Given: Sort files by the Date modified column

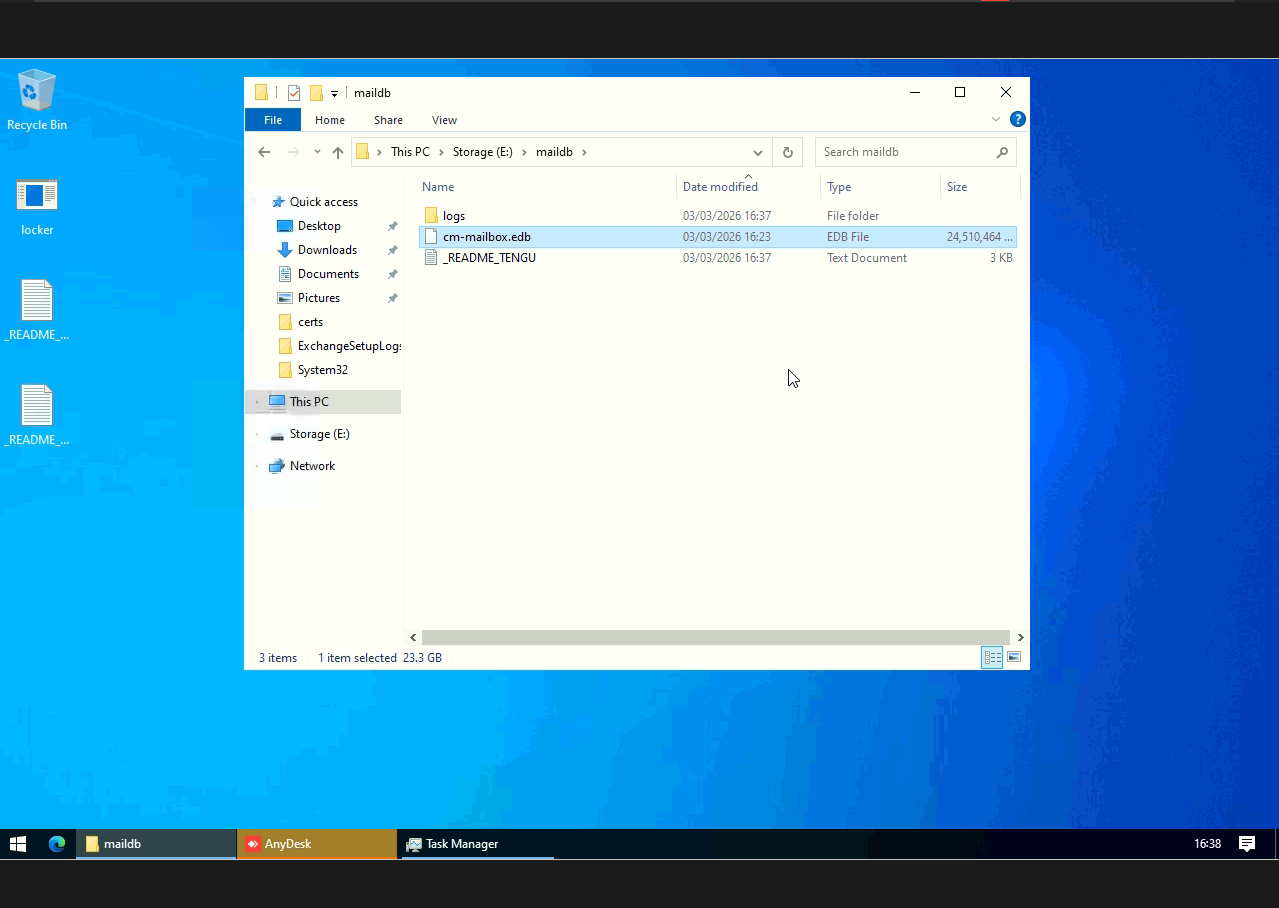Looking at the screenshot, I should 747,187.
